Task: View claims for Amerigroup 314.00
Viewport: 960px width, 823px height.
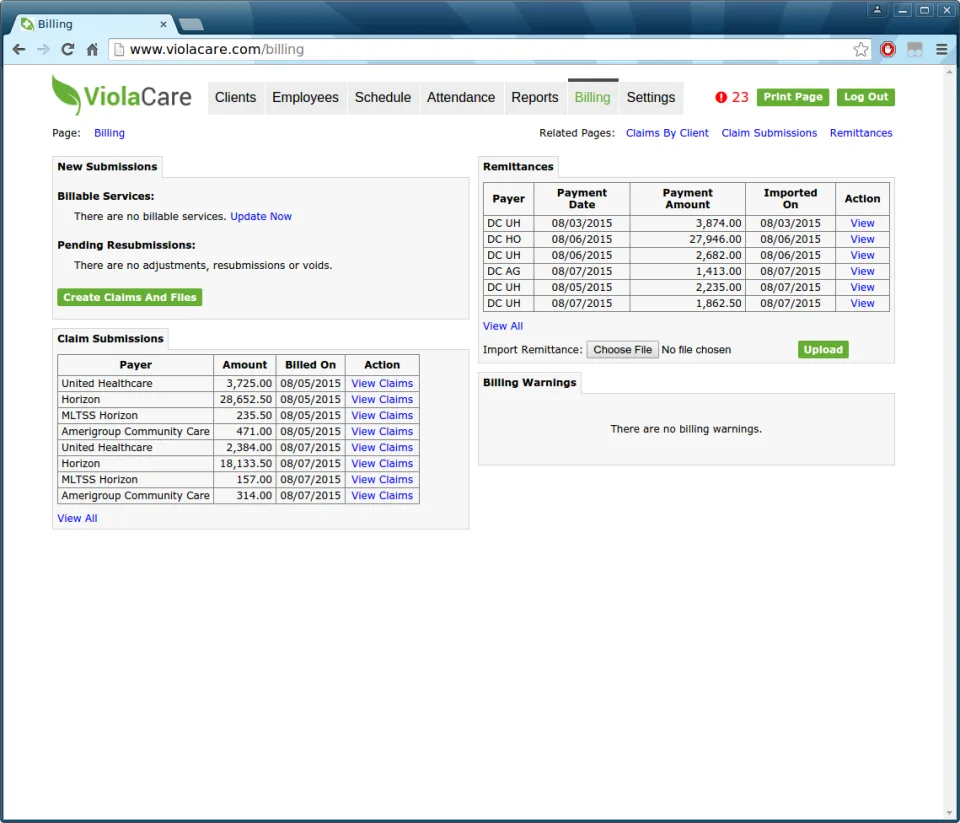Action: tap(382, 495)
